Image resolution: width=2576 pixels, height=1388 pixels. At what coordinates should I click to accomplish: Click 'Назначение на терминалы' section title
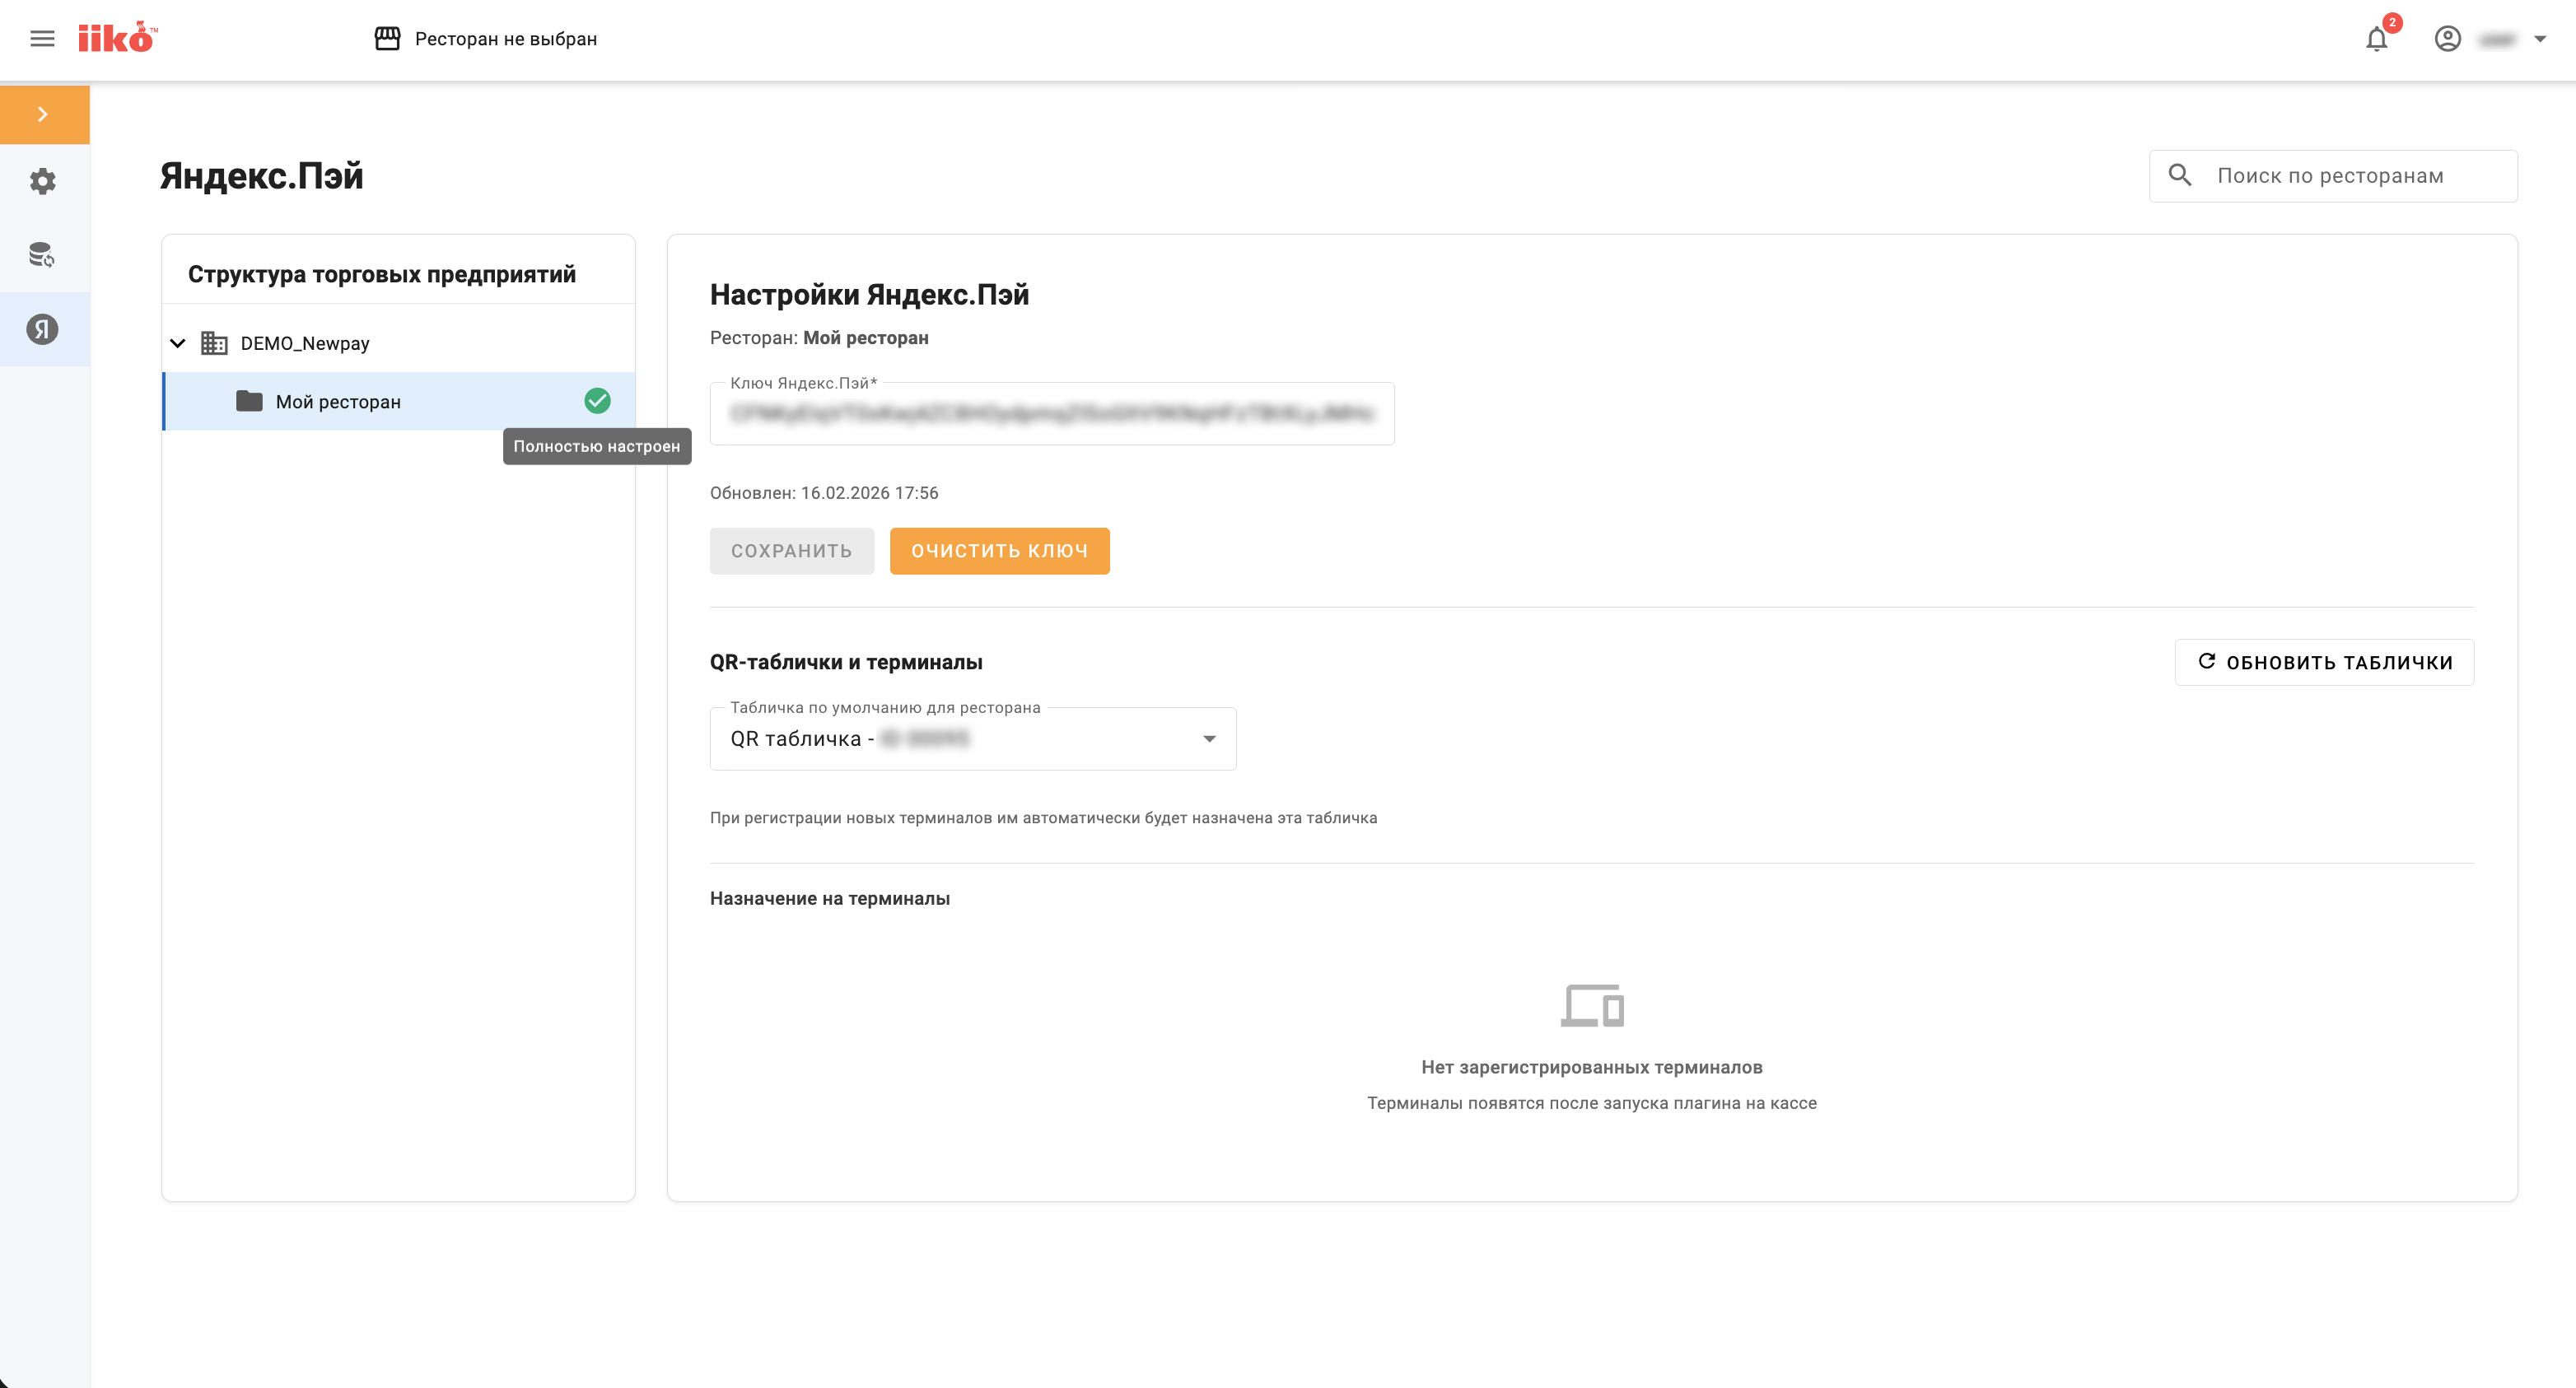[x=830, y=898]
